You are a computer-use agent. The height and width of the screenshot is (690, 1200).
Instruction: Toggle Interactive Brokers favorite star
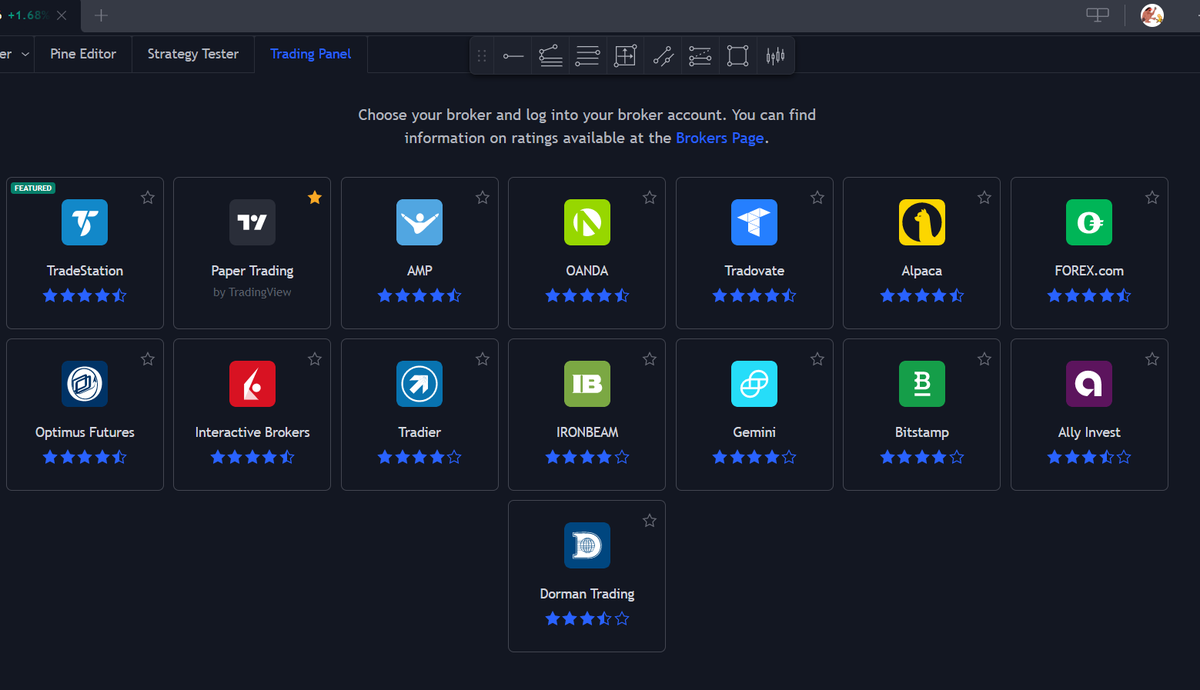(315, 359)
